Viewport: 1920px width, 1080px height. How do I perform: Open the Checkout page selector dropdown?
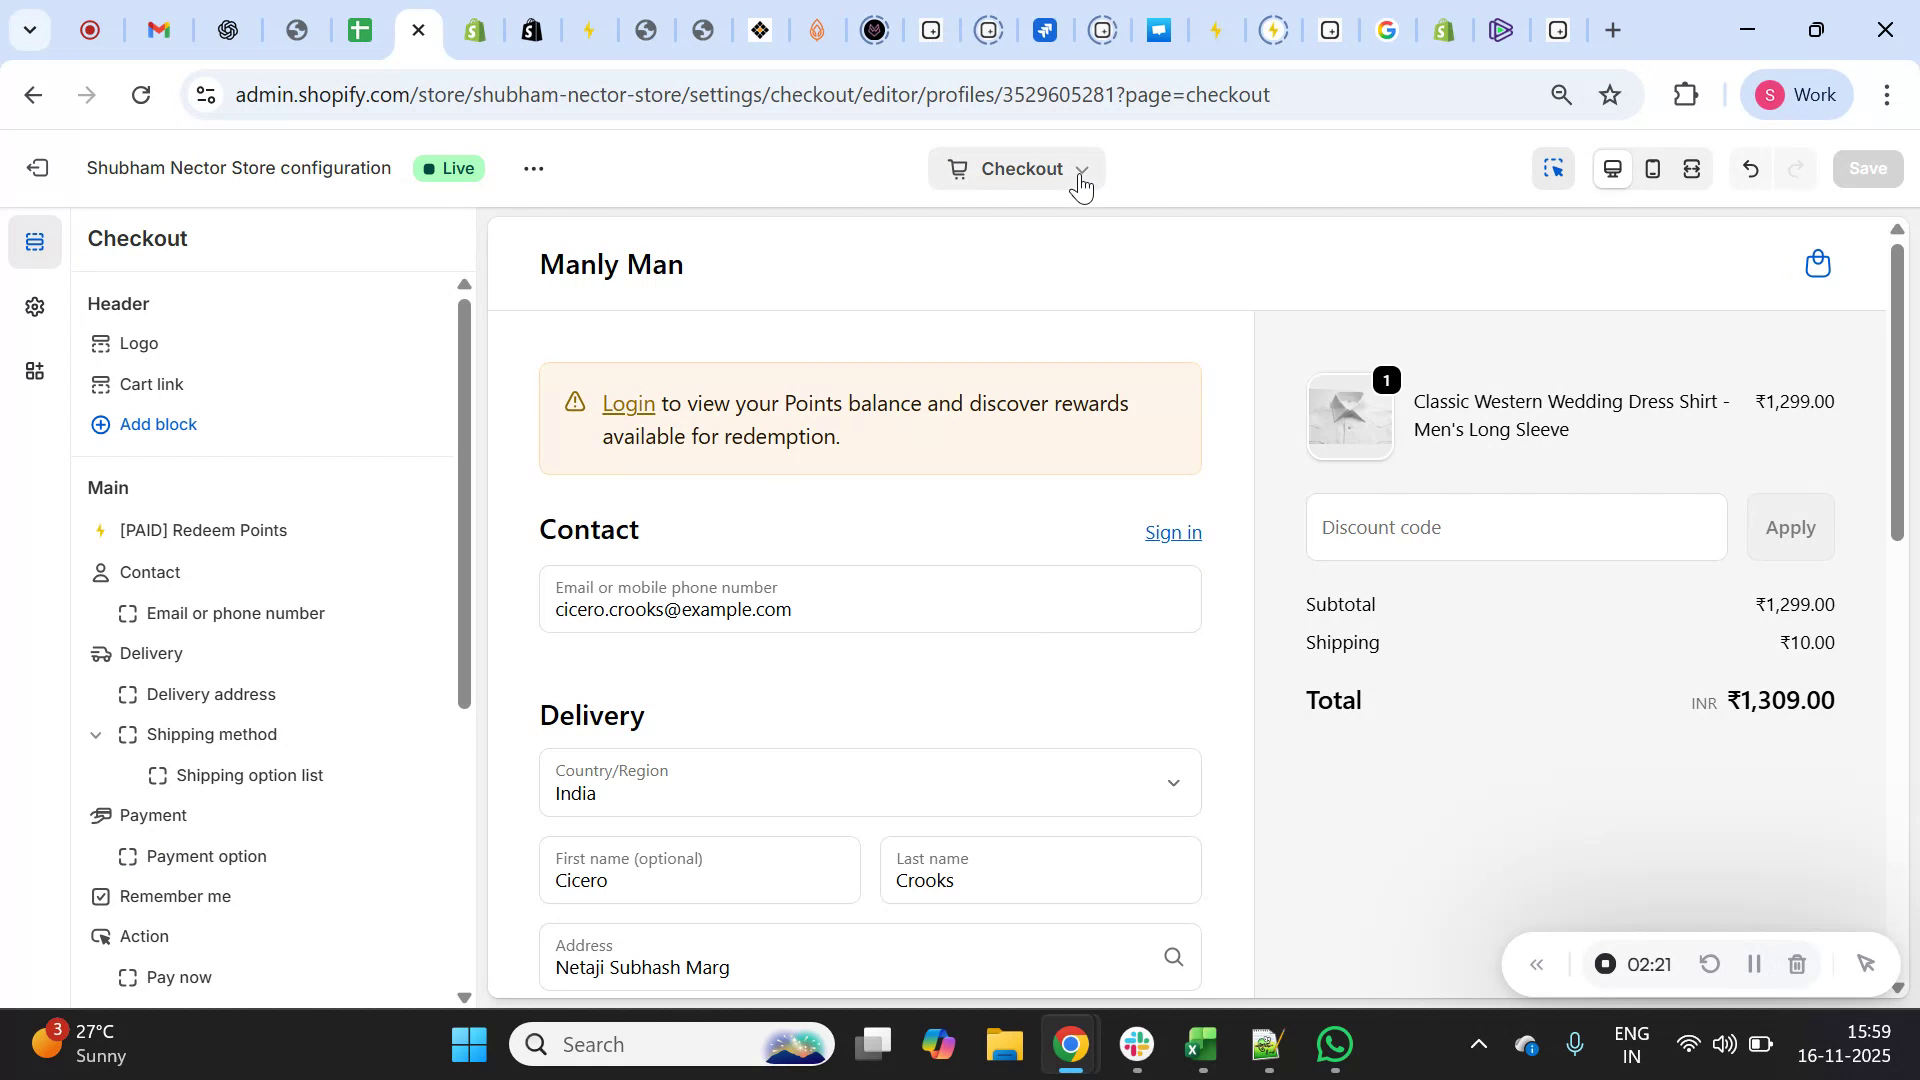(1016, 168)
